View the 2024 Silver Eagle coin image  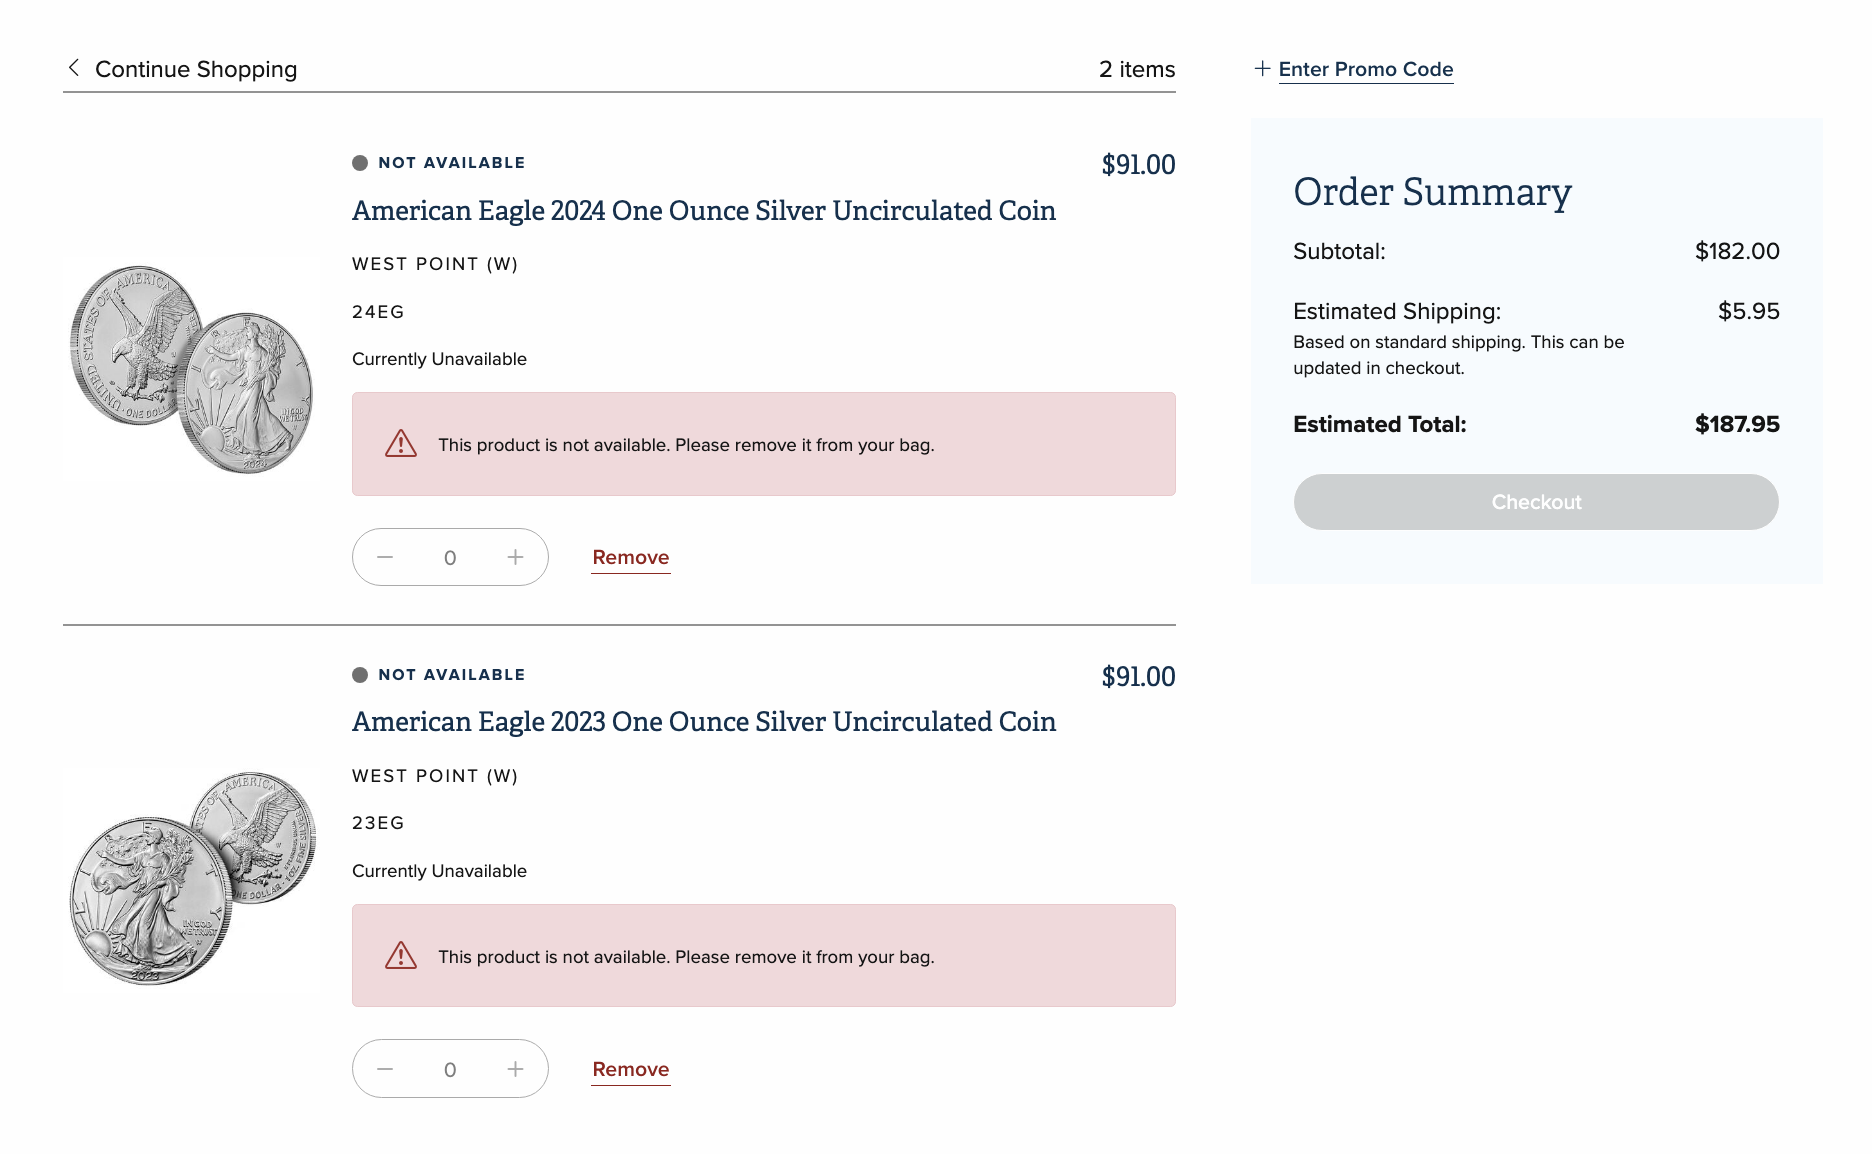[191, 368]
